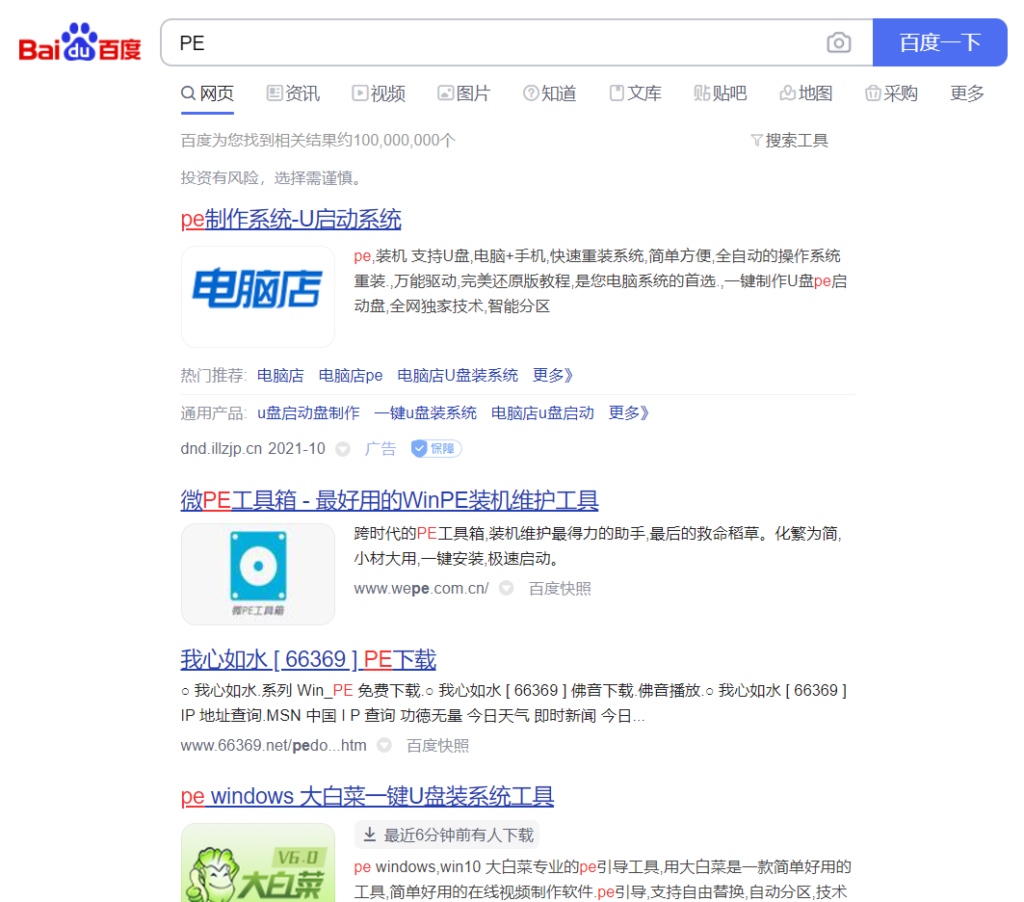The image size is (1024, 902).
Task: Expand 更多》 in 热门推荐 row
Action: (x=552, y=376)
